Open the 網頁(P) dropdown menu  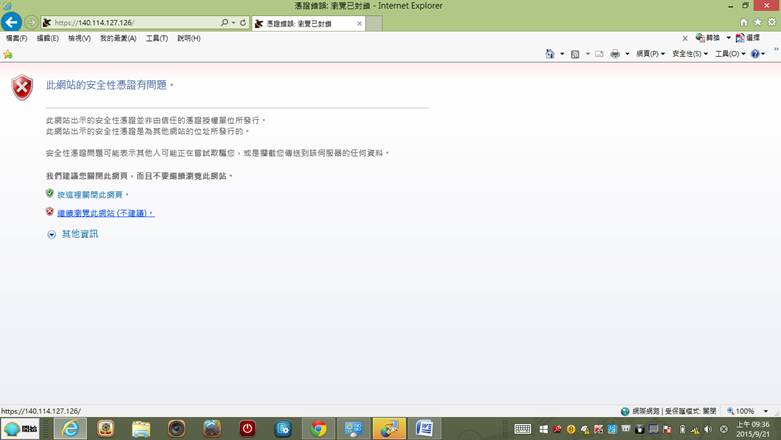pyautogui.click(x=650, y=54)
